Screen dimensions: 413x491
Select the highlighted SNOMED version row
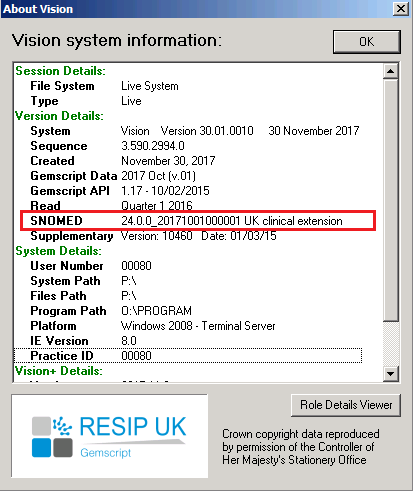pos(198,221)
